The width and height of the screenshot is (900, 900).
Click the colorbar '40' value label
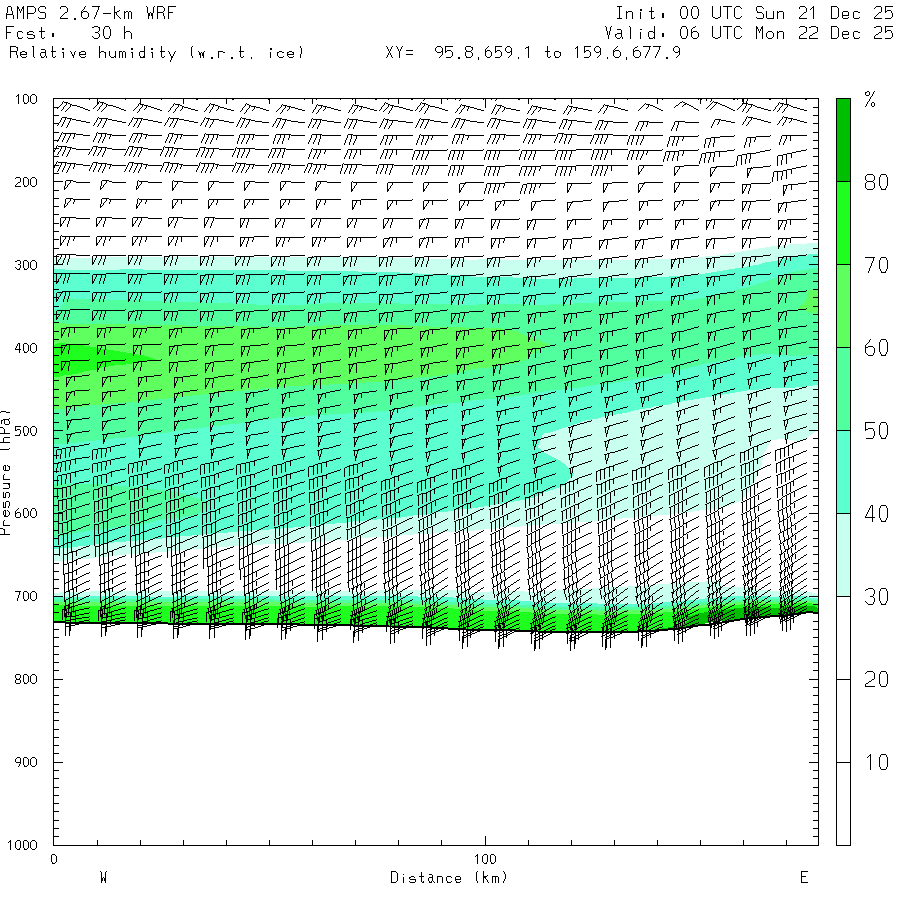pyautogui.click(x=876, y=514)
